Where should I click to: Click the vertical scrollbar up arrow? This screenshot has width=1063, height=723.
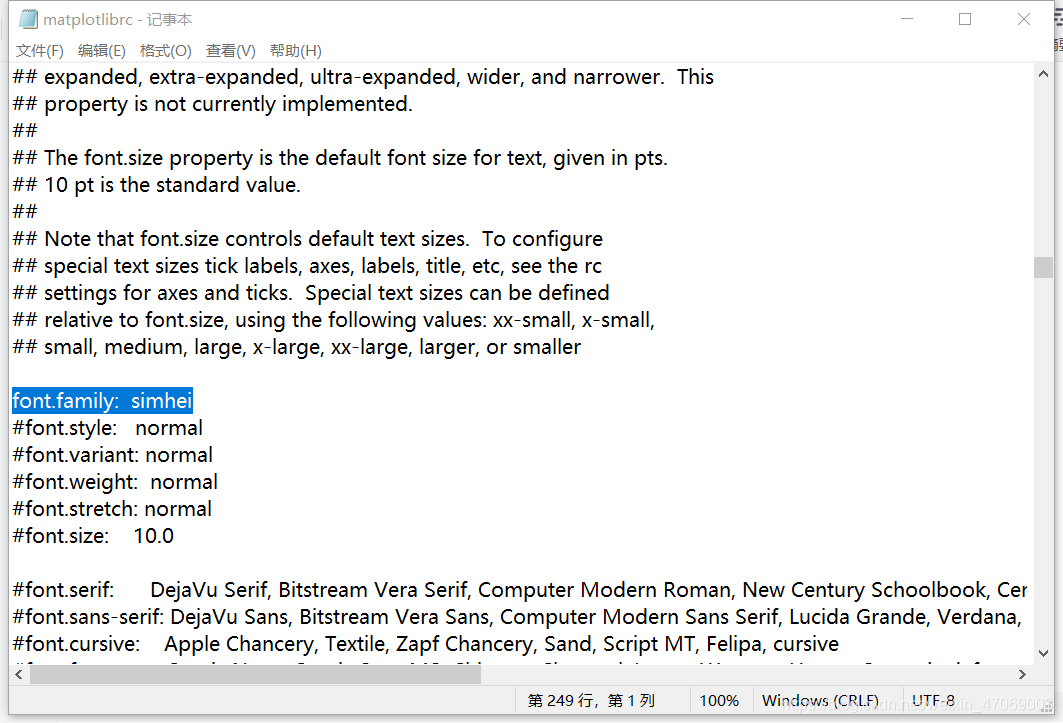tap(1043, 74)
